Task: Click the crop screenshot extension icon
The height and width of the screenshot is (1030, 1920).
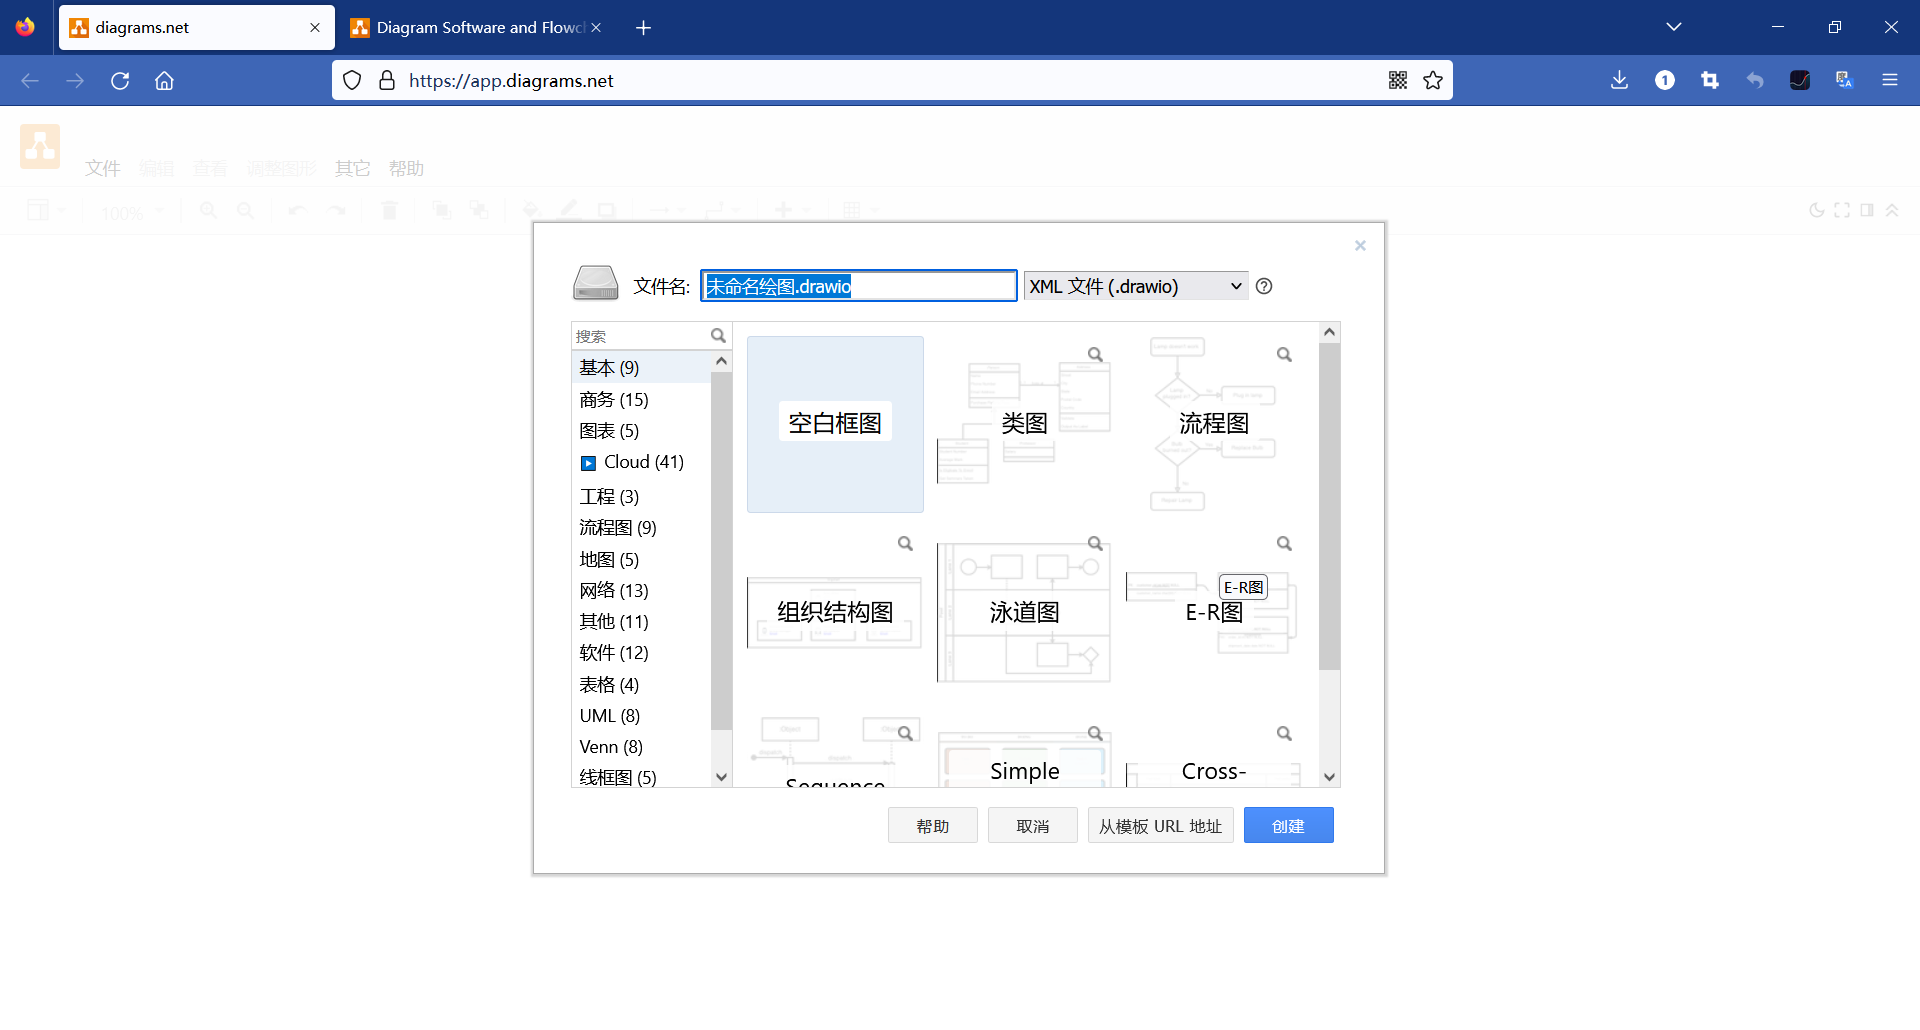Action: click(x=1710, y=81)
